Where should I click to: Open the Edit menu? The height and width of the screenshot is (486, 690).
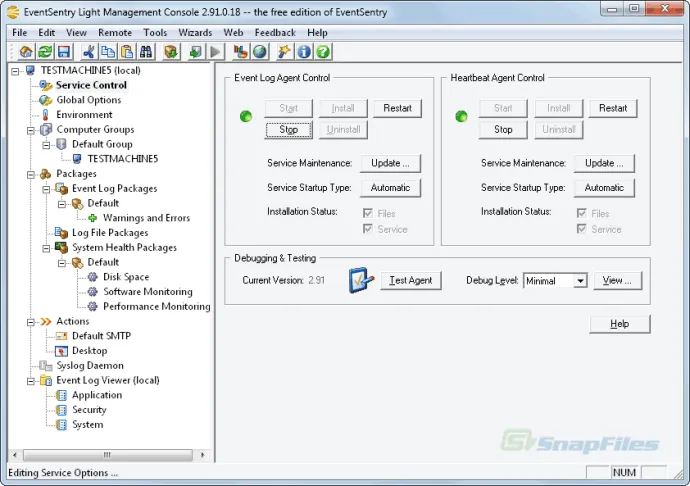coord(46,33)
